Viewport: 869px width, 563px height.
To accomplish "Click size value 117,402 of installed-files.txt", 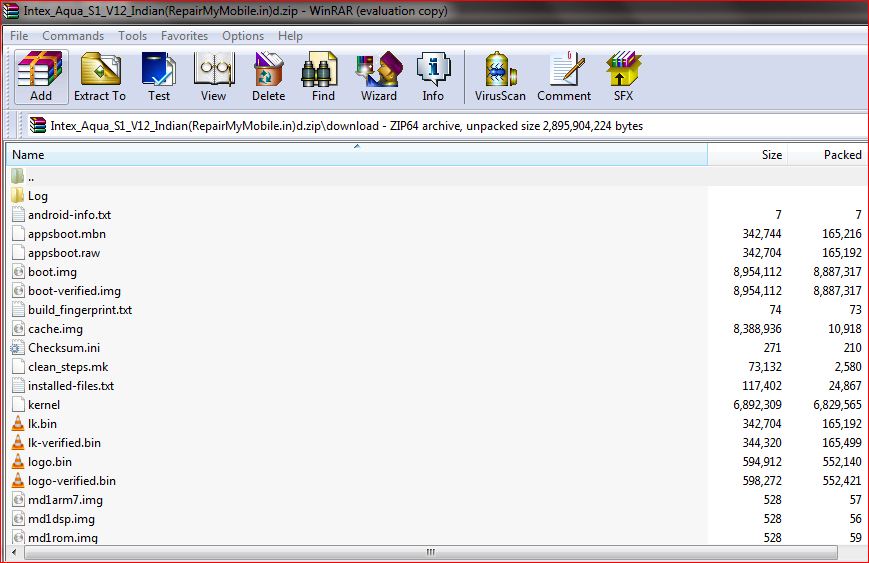I will click(x=761, y=386).
